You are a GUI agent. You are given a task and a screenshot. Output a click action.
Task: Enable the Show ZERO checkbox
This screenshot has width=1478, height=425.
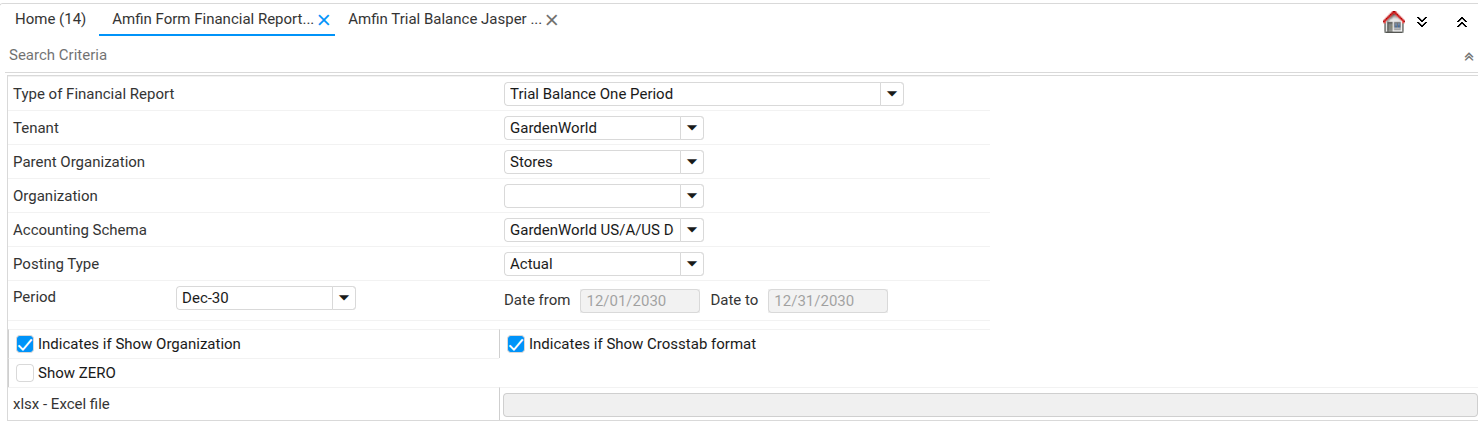click(x=26, y=373)
